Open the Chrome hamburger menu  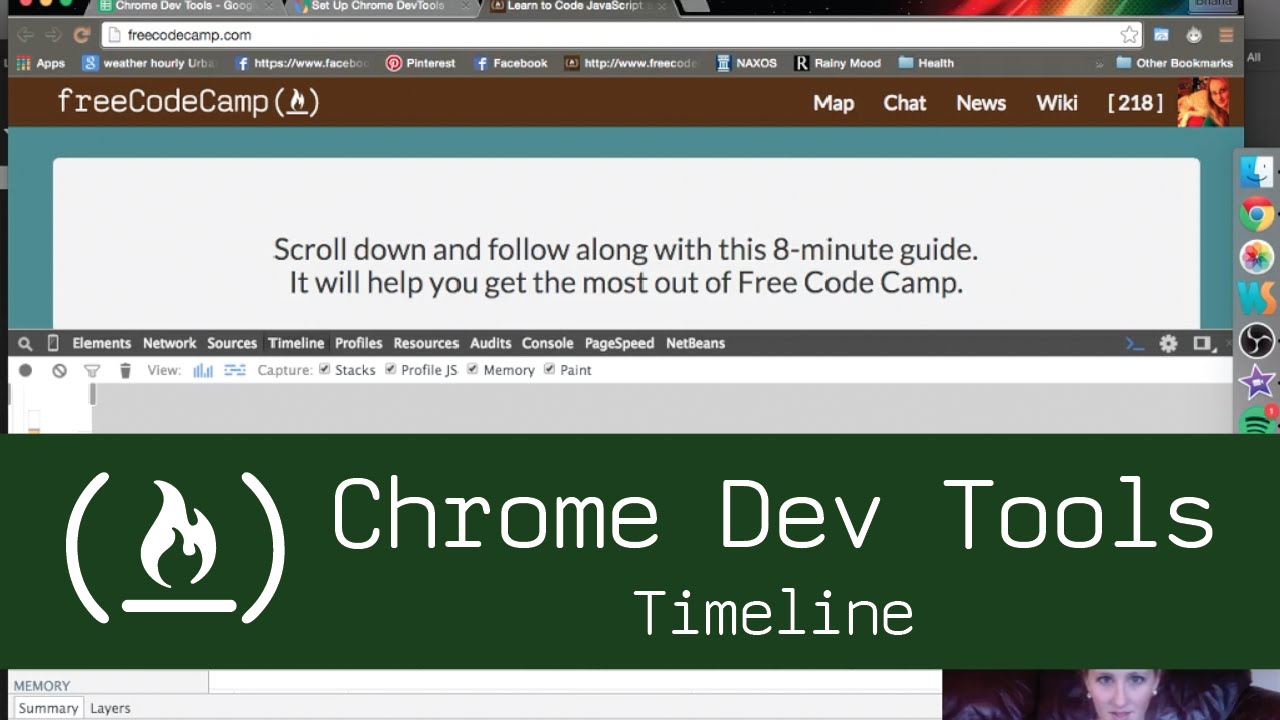click(x=1226, y=35)
